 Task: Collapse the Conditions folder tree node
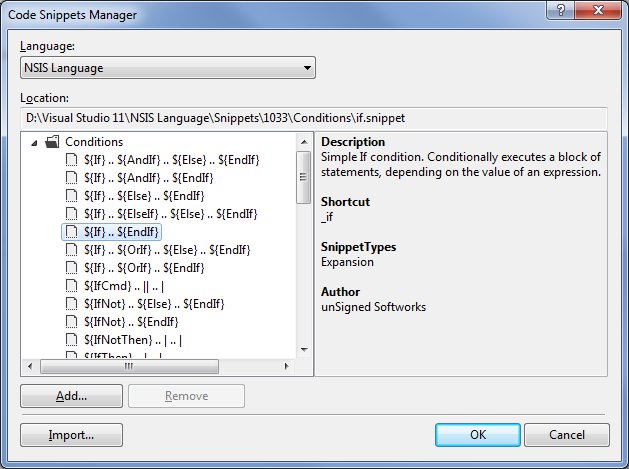[34, 142]
